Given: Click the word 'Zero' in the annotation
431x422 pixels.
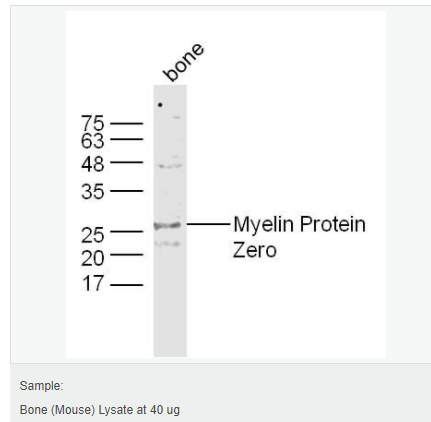Looking at the screenshot, I should 255,250.
